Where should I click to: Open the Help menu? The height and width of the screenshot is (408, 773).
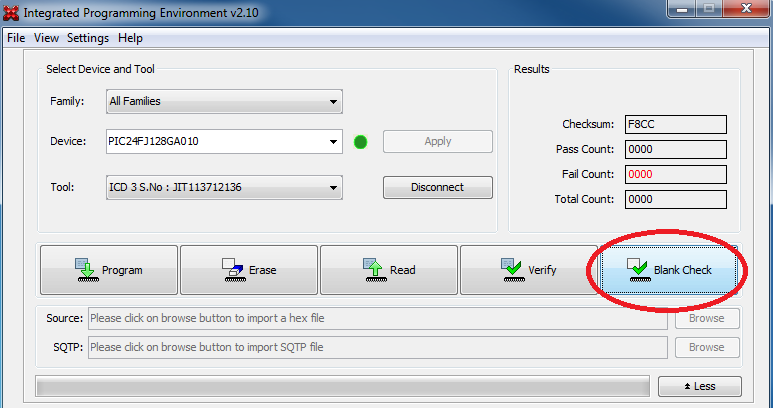[130, 38]
